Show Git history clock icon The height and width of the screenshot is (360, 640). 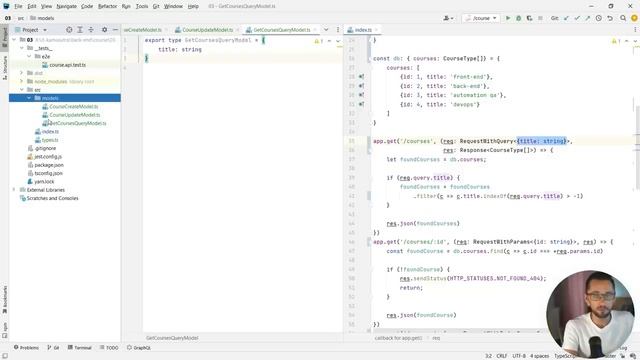598,18
